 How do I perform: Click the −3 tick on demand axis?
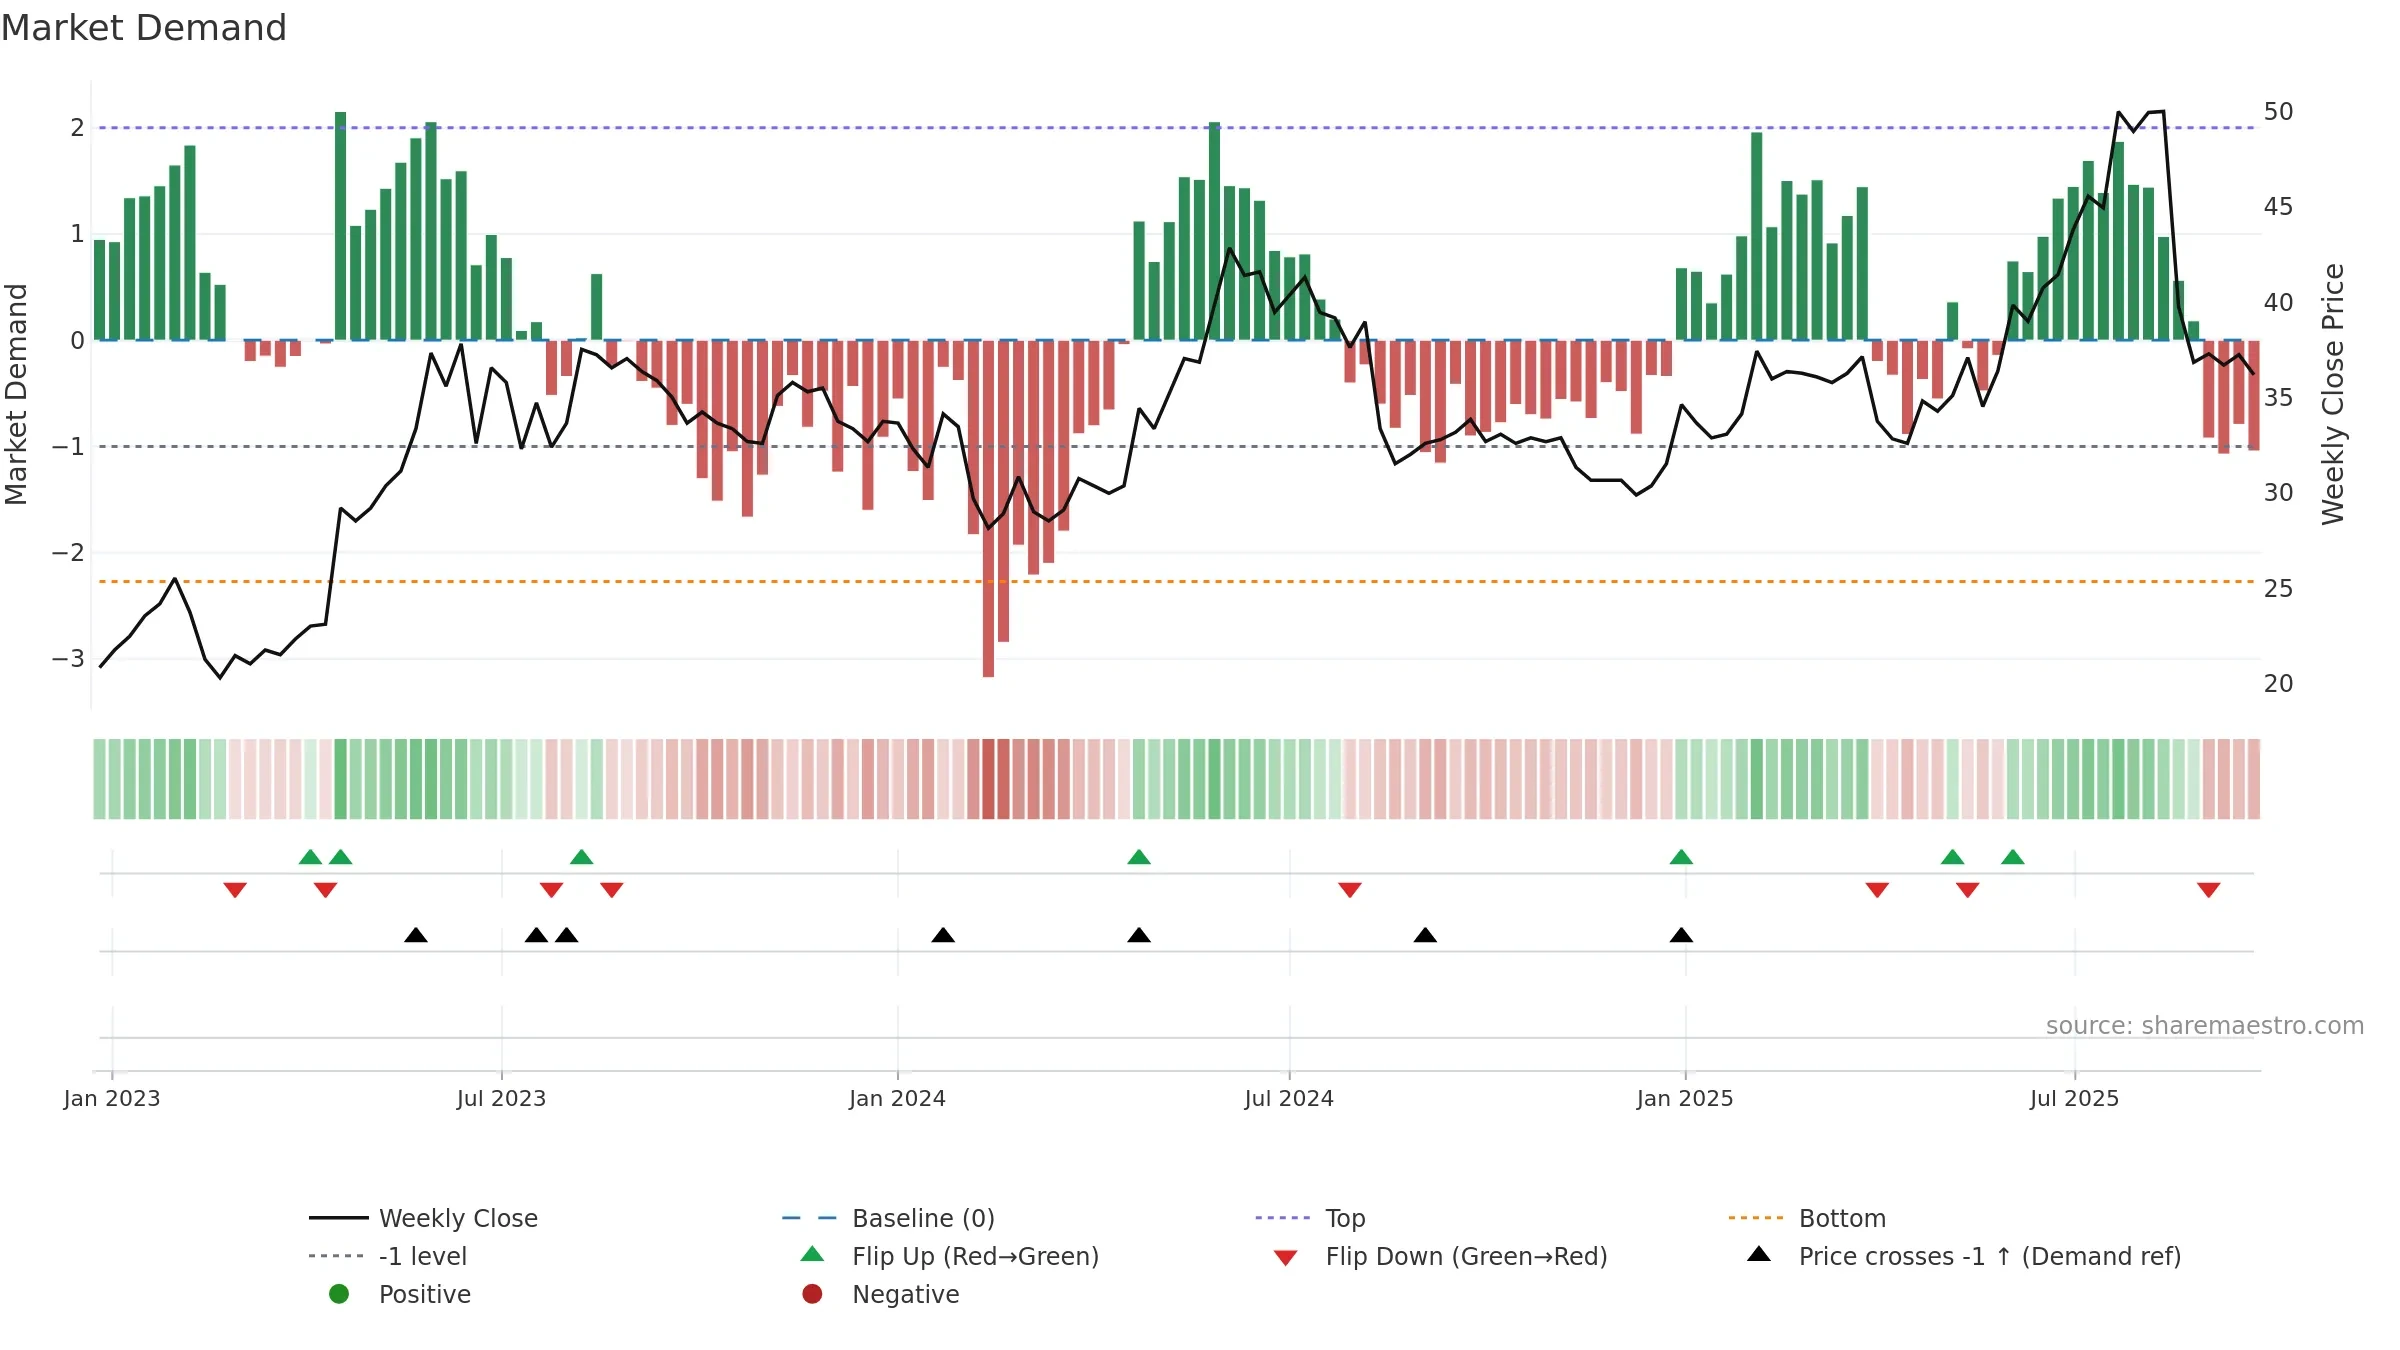(68, 659)
